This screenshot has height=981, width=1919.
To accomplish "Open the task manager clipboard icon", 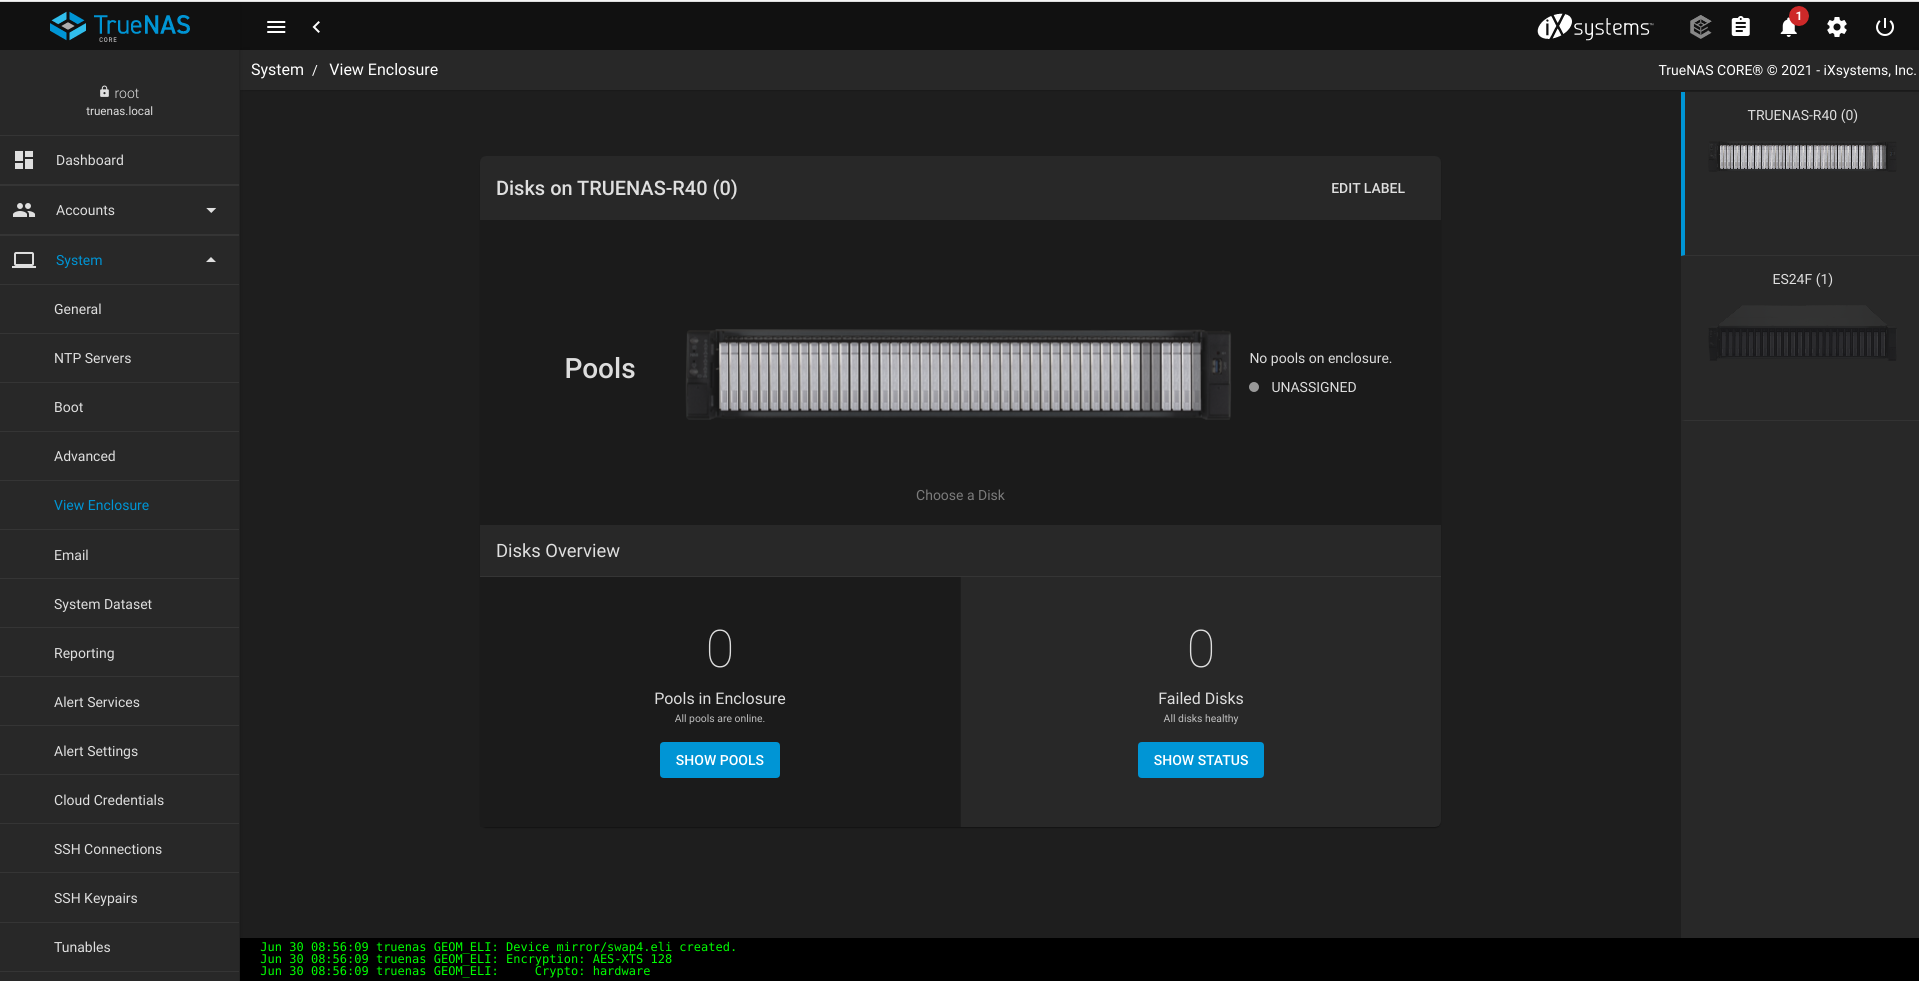I will pyautogui.click(x=1741, y=27).
